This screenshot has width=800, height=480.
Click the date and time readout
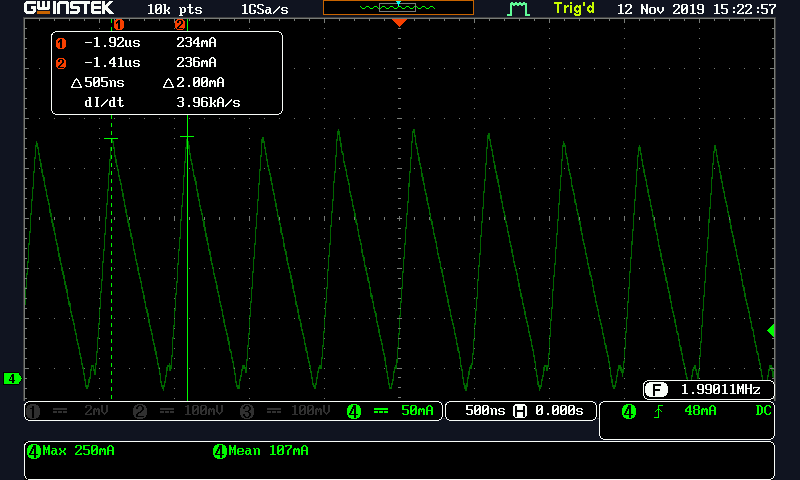[x=696, y=9]
